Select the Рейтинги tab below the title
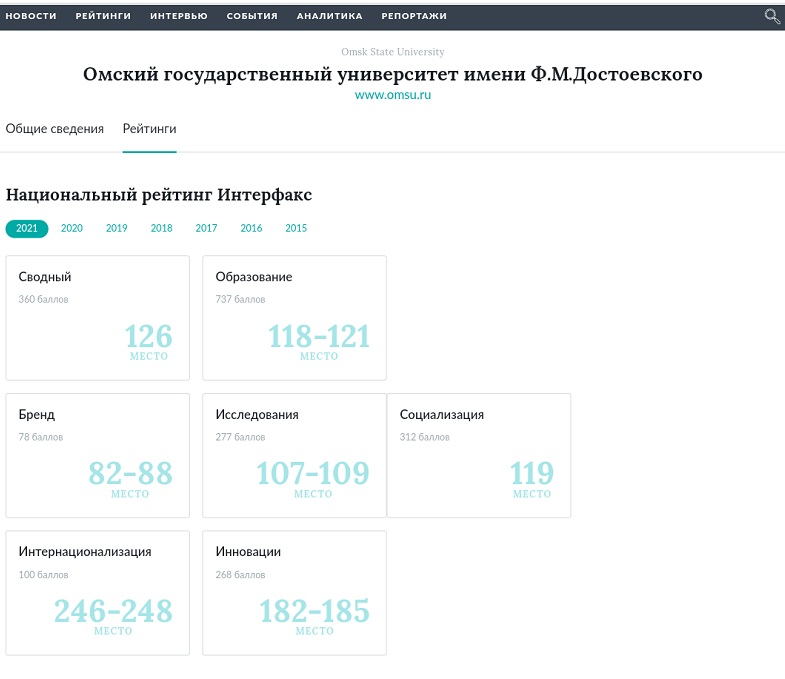The height and width of the screenshot is (679, 785). pos(149,129)
